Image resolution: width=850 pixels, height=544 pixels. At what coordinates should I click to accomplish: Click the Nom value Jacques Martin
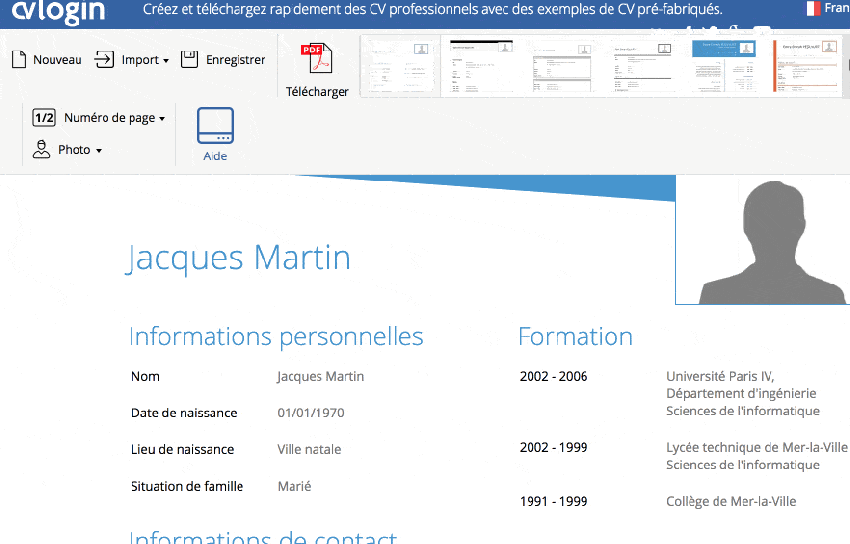(x=320, y=377)
